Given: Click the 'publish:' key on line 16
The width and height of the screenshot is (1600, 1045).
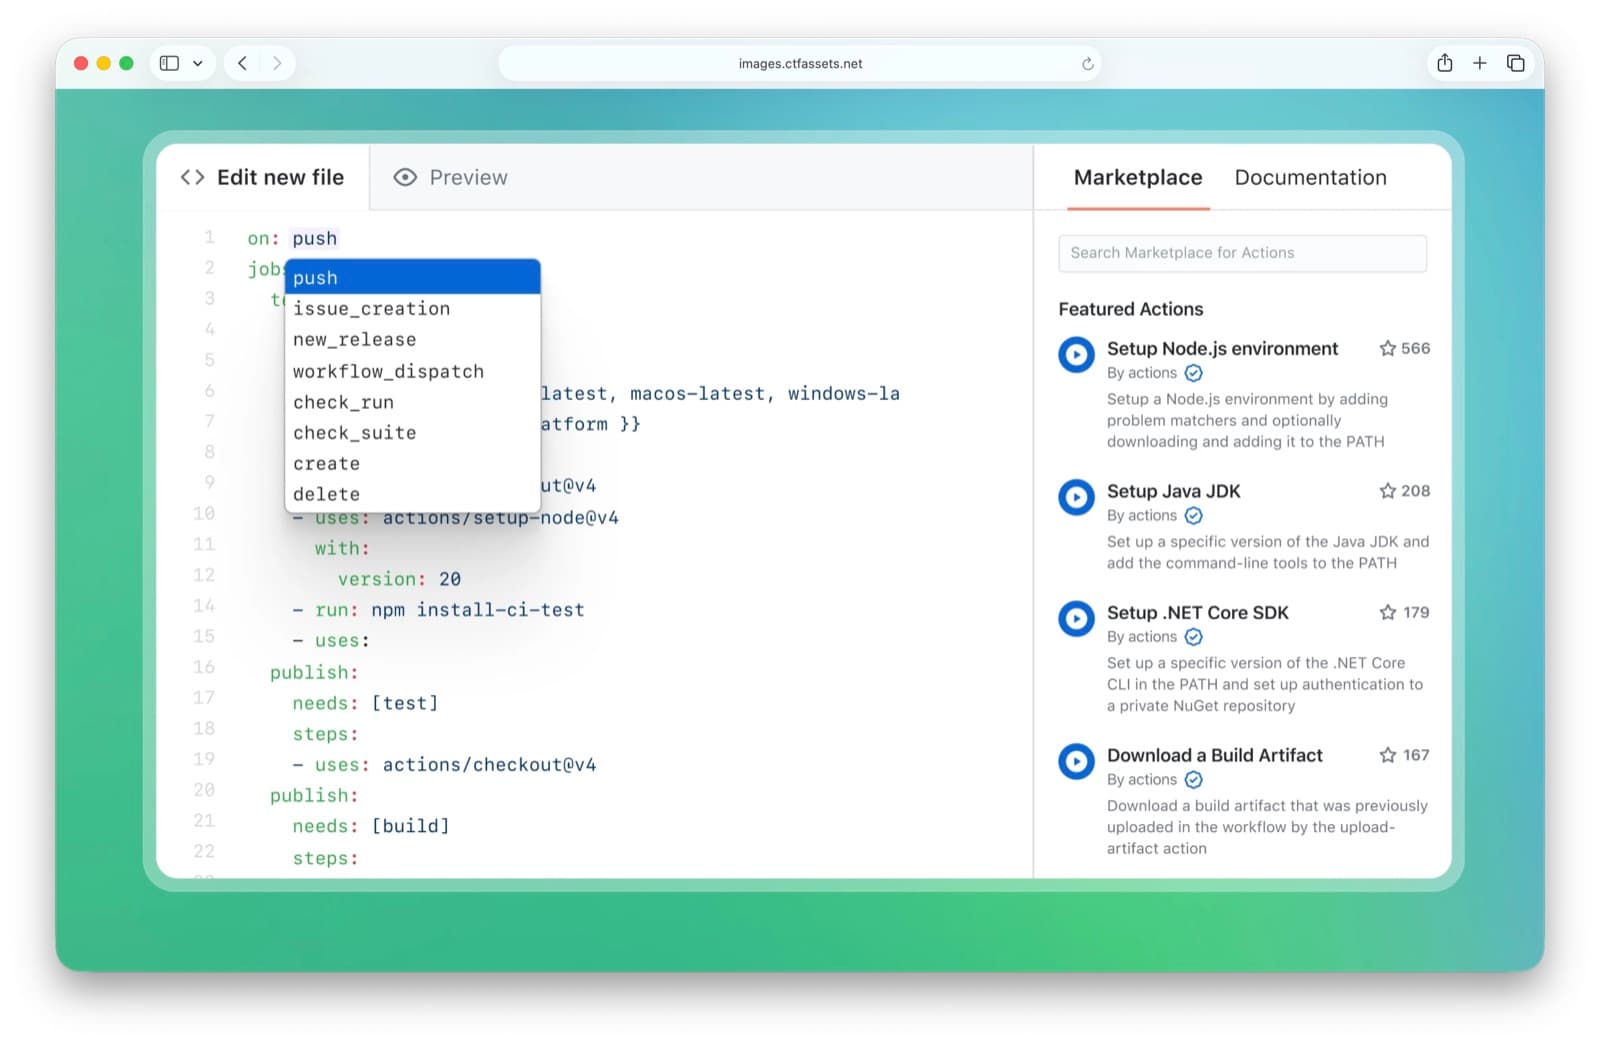Looking at the screenshot, I should [x=314, y=672].
